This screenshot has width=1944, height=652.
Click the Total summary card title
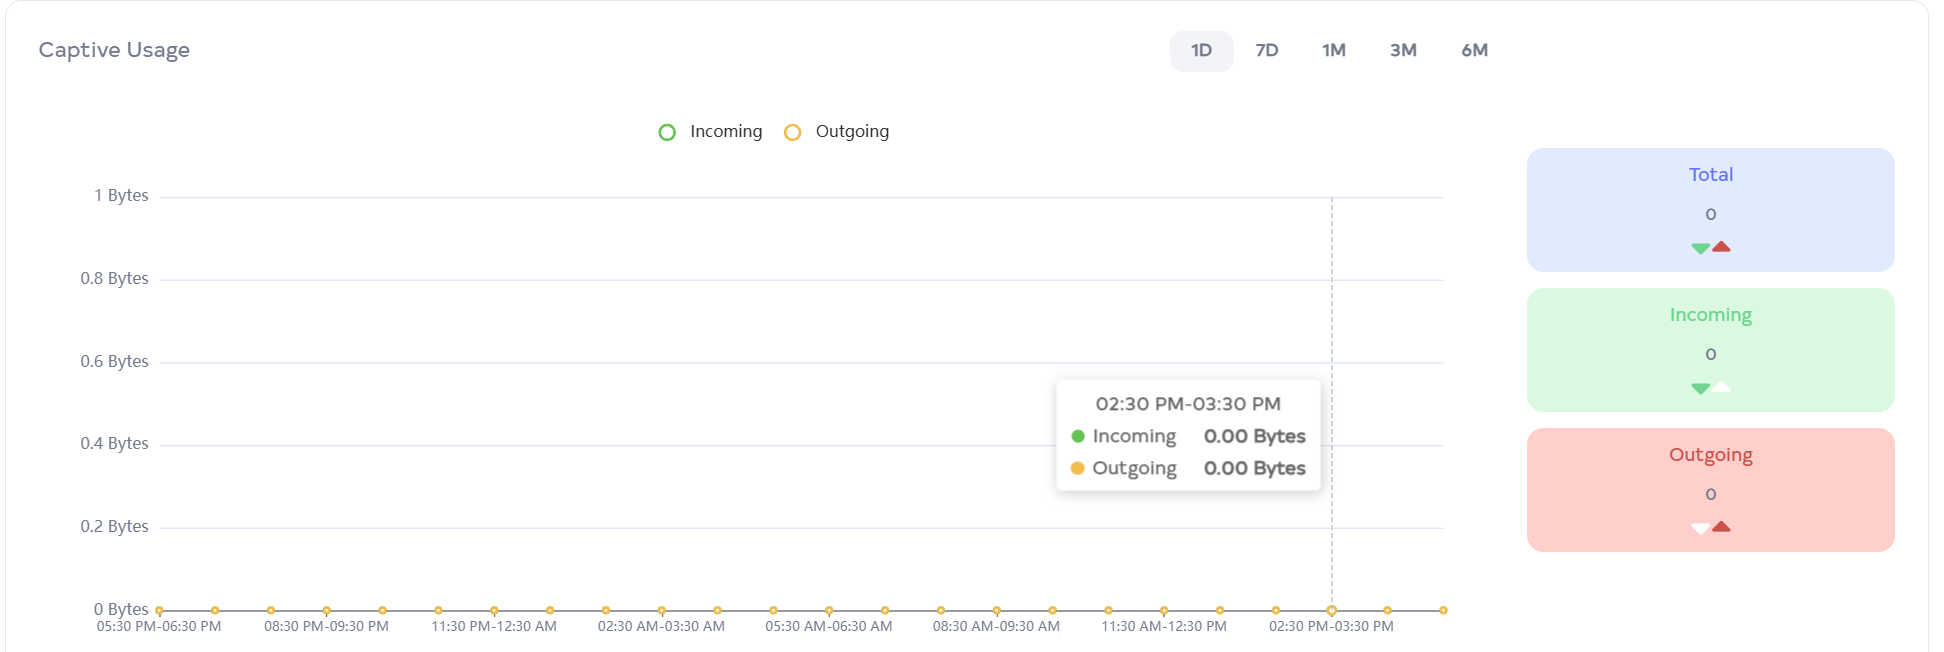click(1710, 175)
